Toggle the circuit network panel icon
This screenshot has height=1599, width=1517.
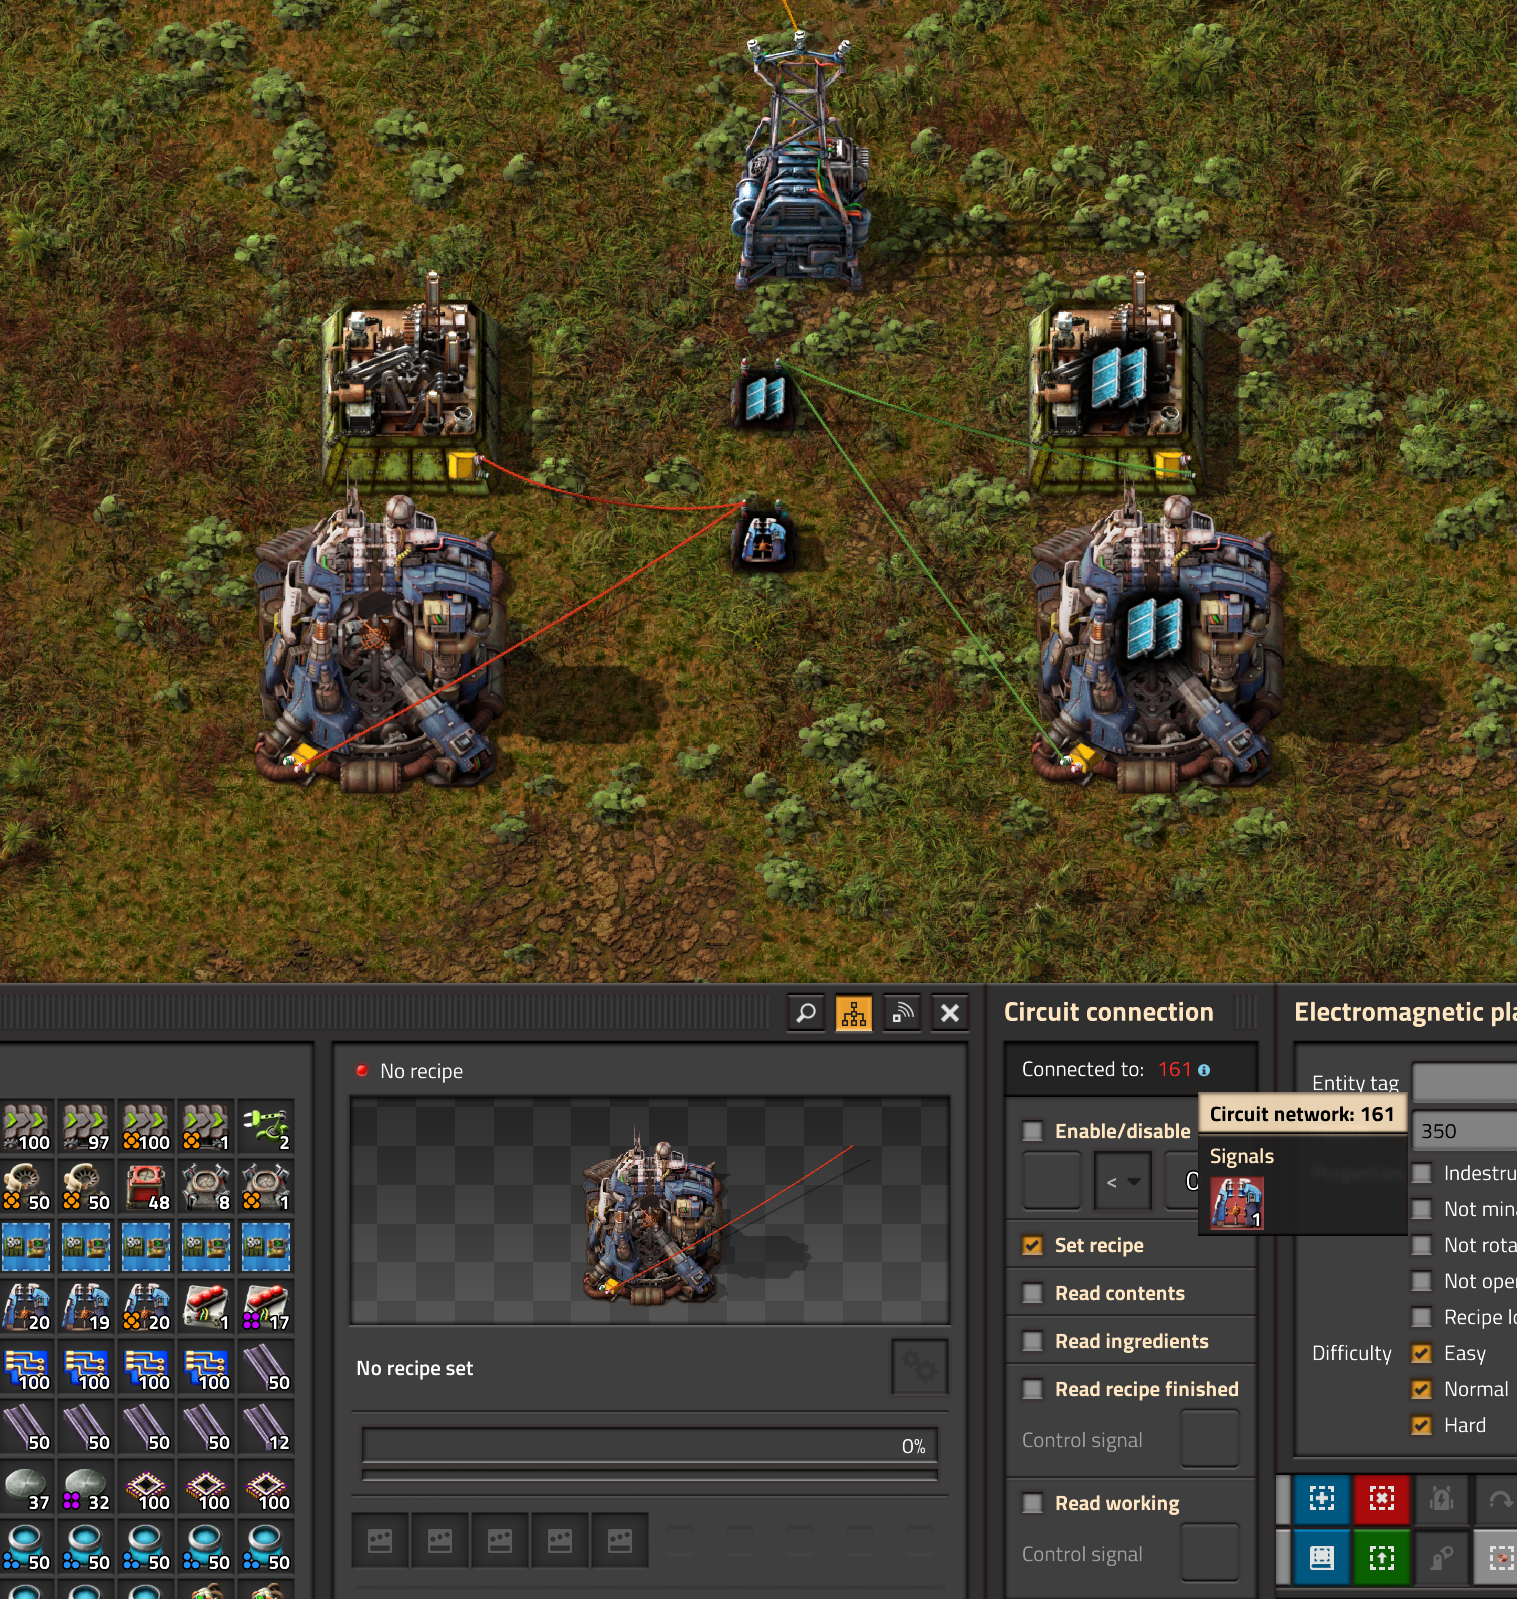[x=854, y=1013]
